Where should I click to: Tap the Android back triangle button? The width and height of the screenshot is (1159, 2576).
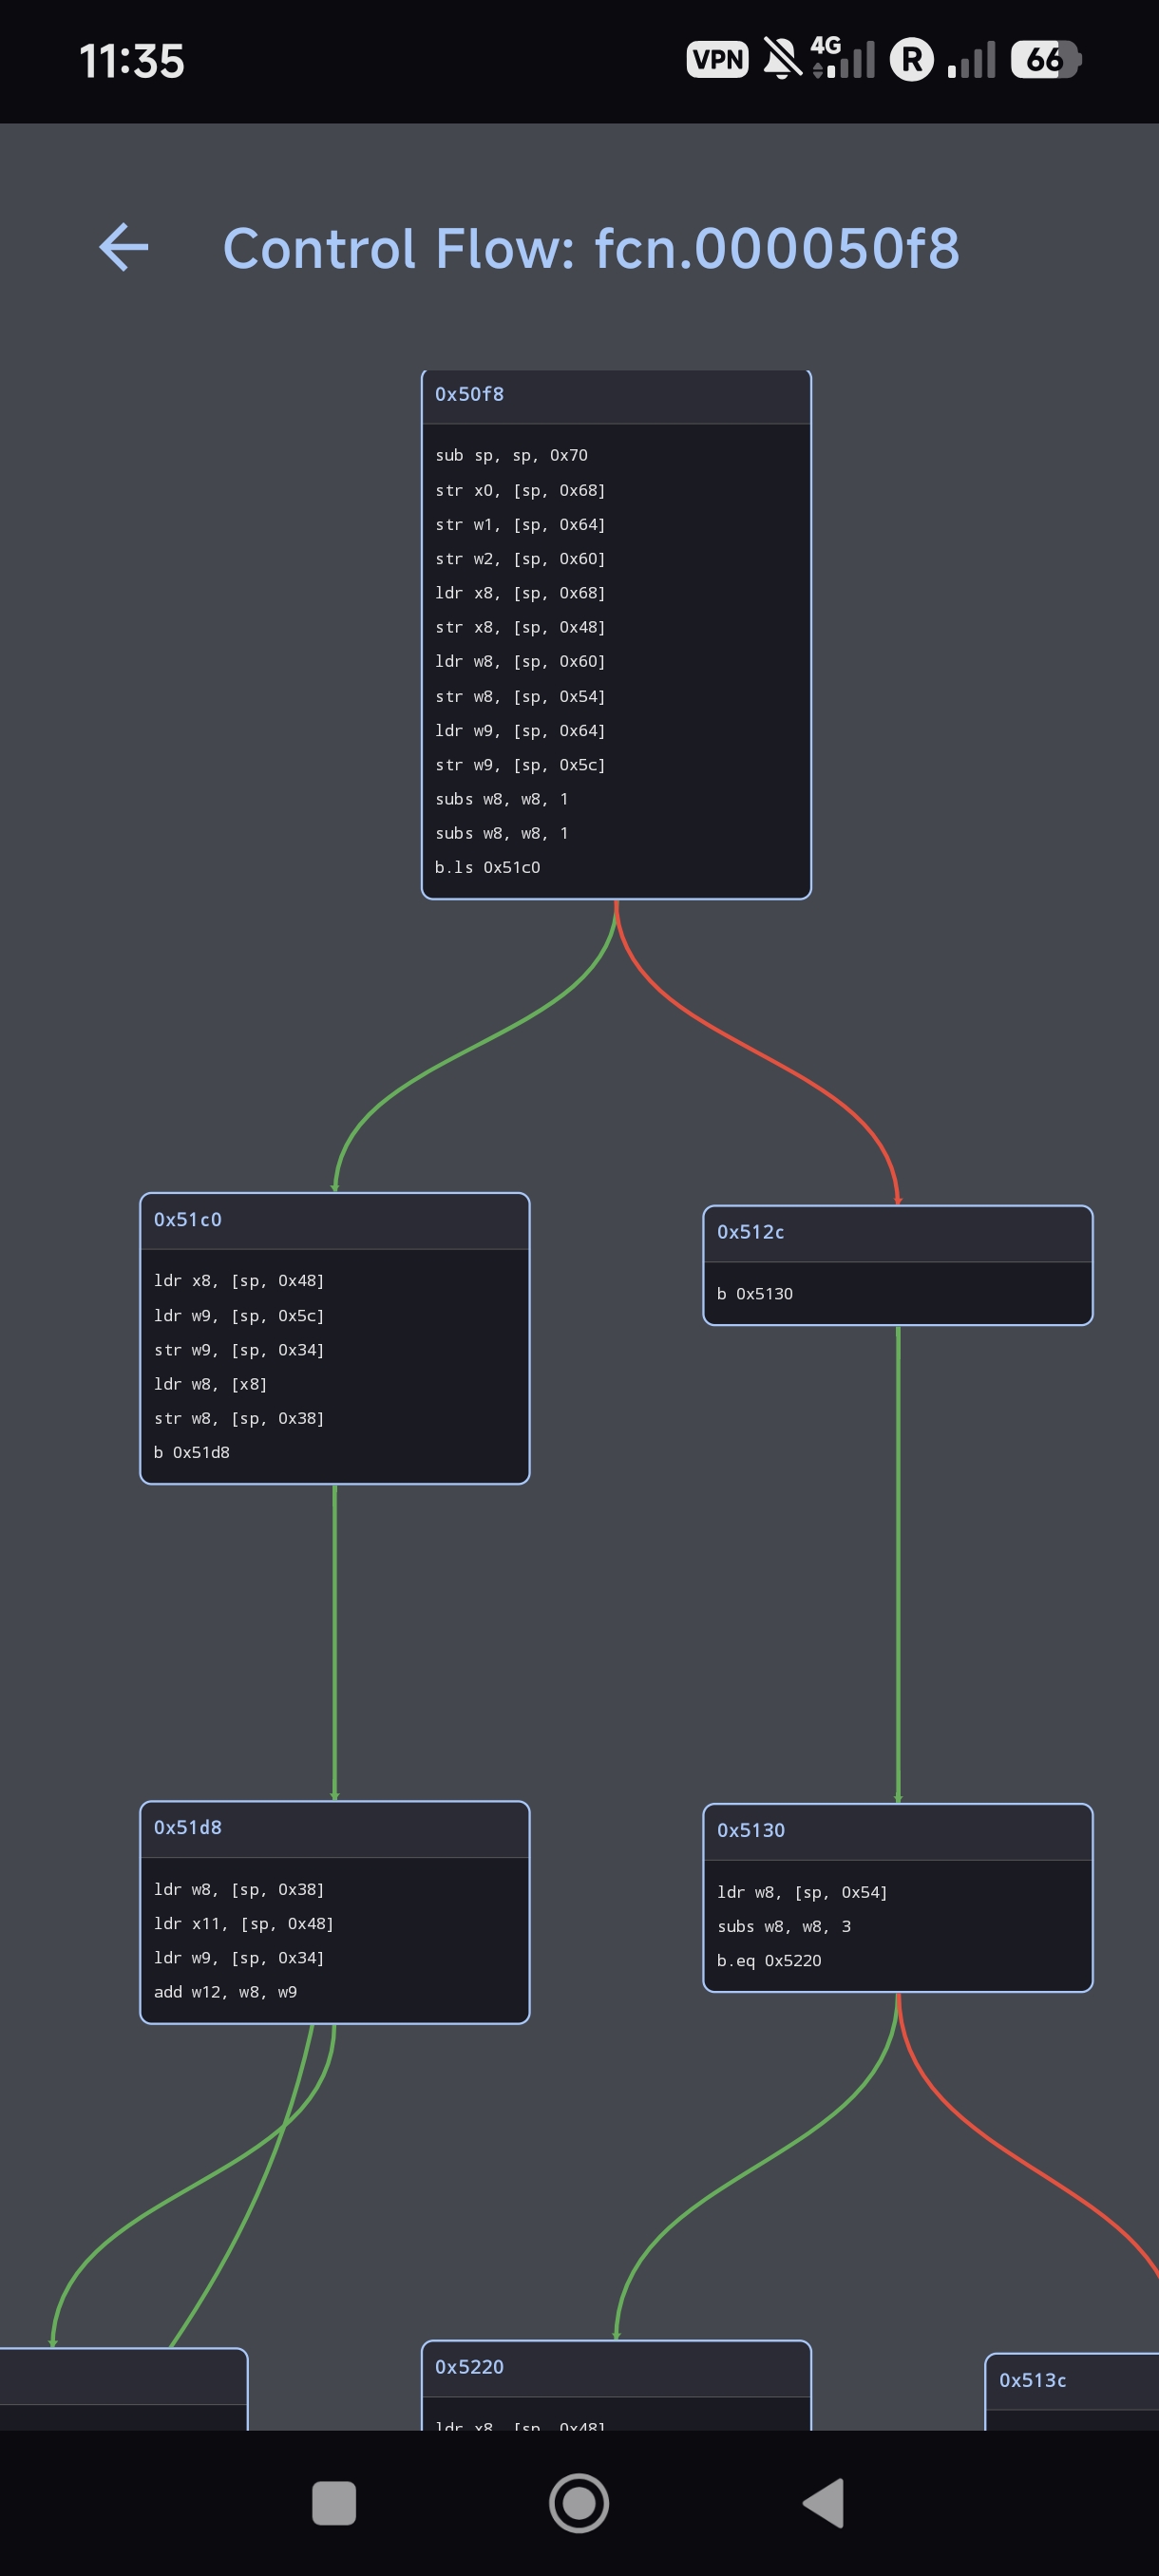[x=824, y=2503]
